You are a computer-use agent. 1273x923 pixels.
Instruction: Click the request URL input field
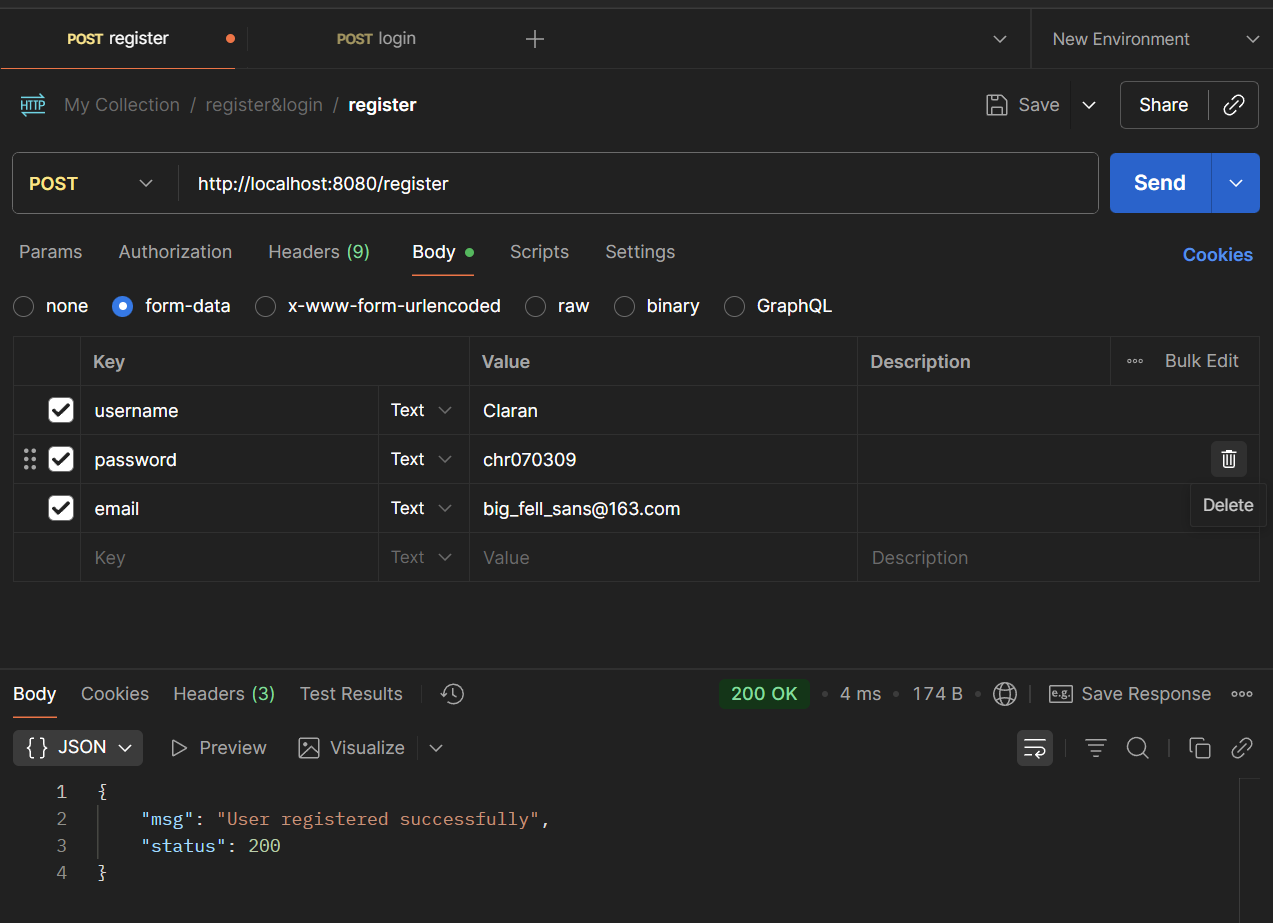click(x=638, y=183)
